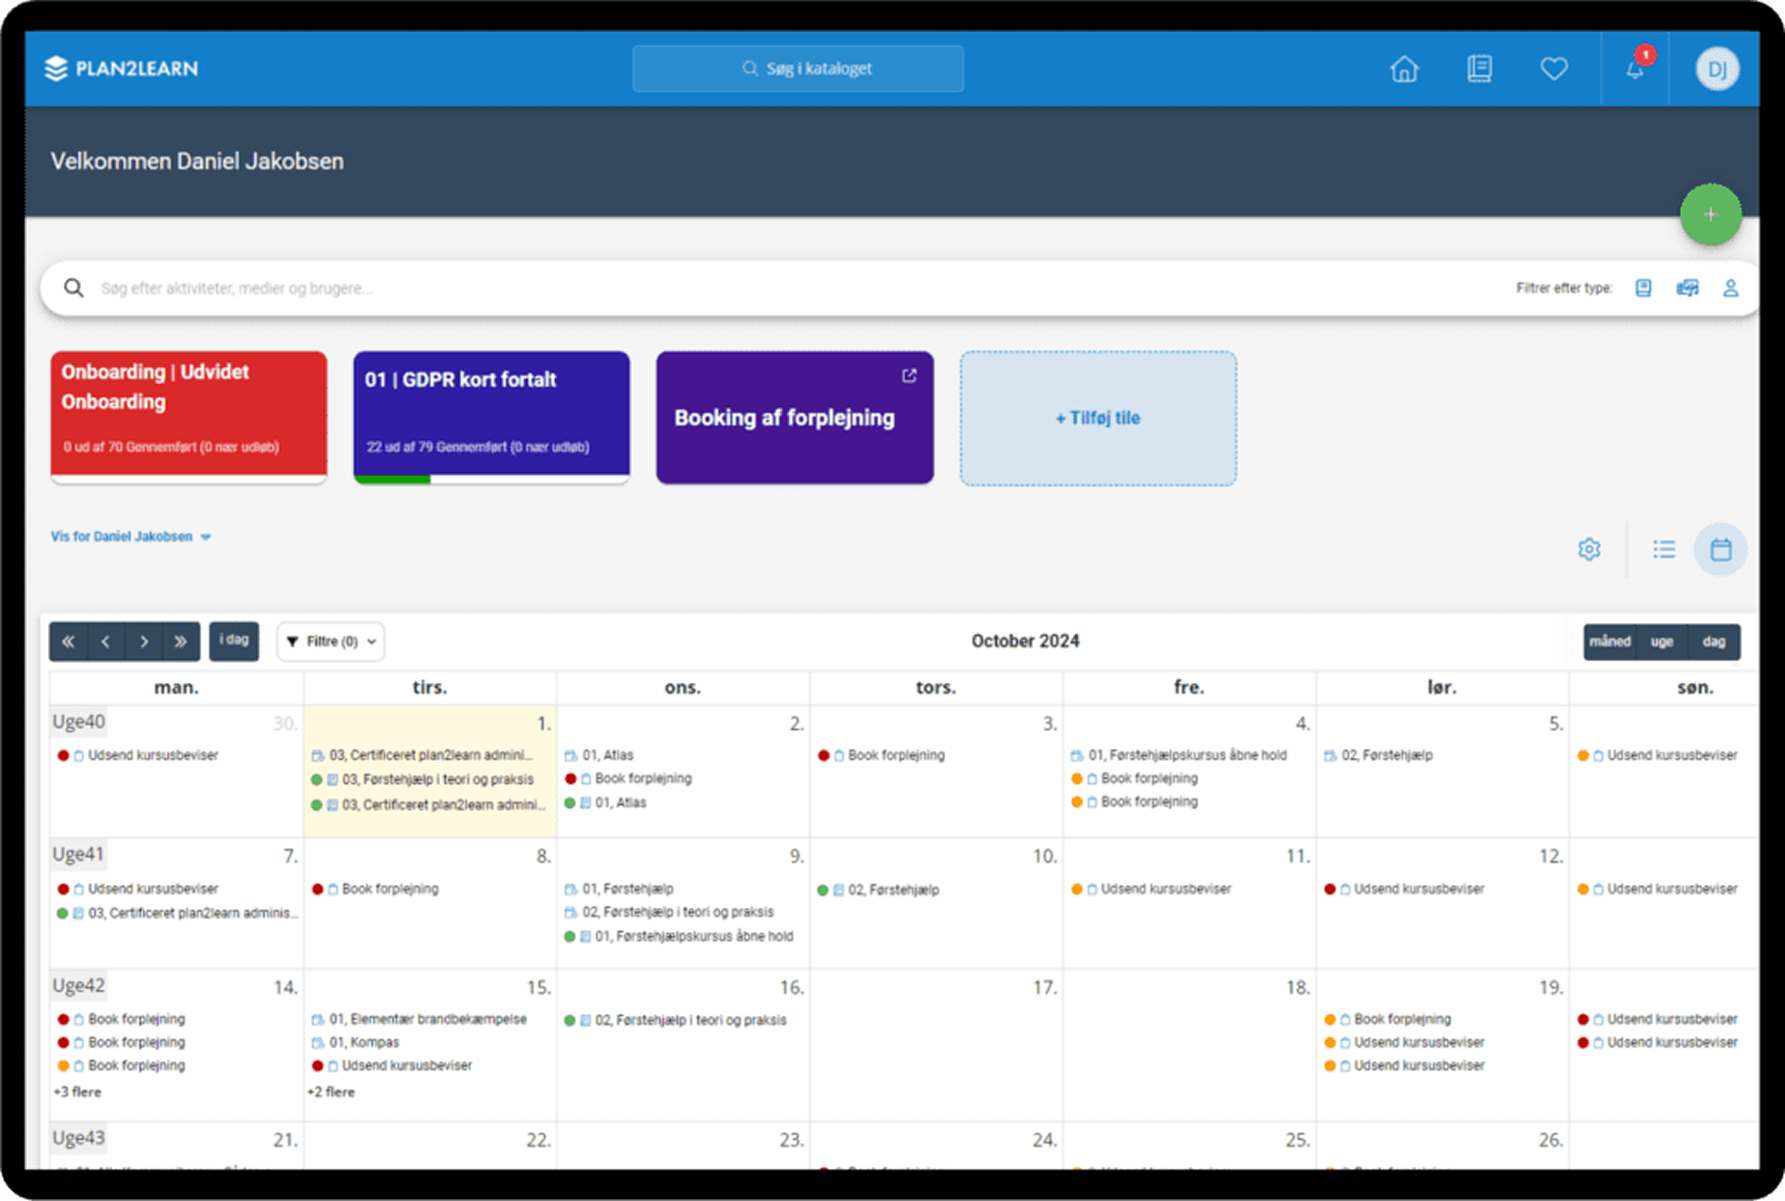Select the uge calendar view tab
The height and width of the screenshot is (1201, 1785).
tap(1661, 642)
